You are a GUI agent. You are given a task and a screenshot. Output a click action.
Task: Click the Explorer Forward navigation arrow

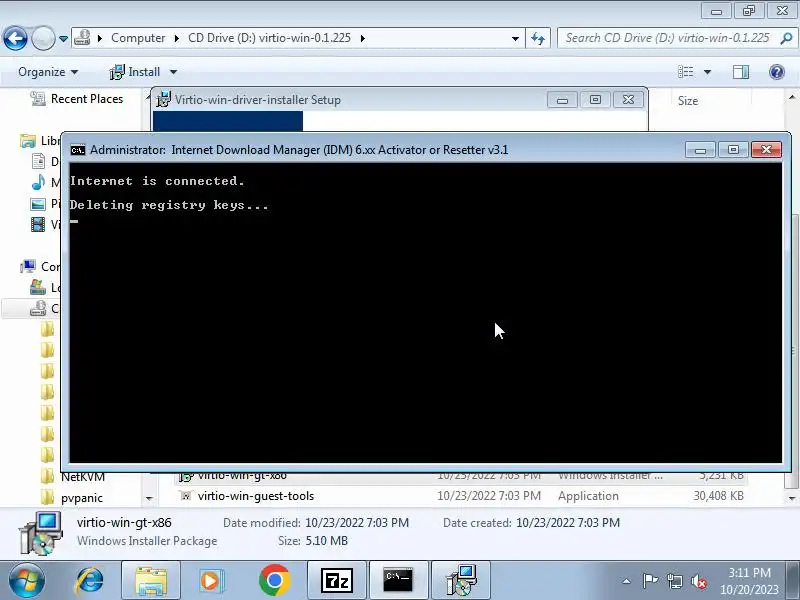click(x=43, y=38)
